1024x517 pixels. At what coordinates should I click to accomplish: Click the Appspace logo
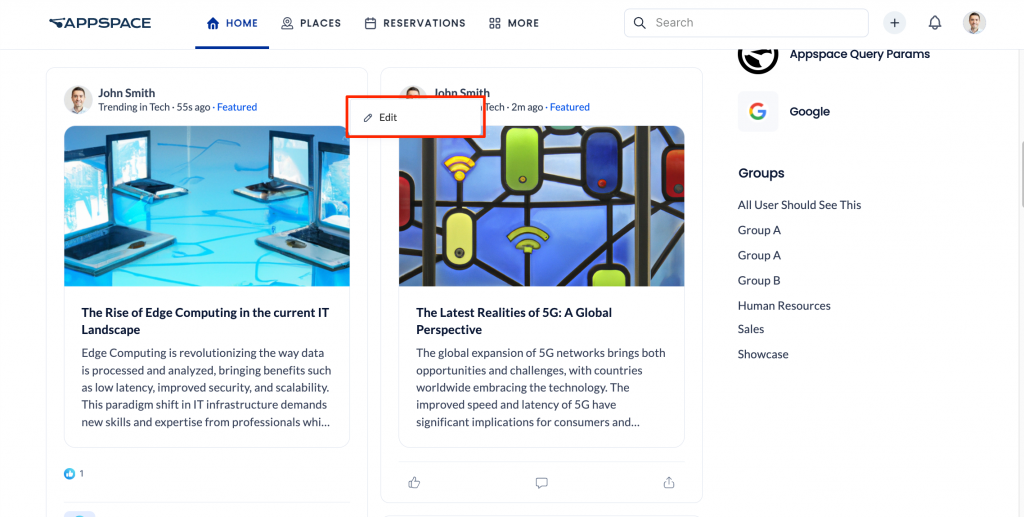pos(100,23)
